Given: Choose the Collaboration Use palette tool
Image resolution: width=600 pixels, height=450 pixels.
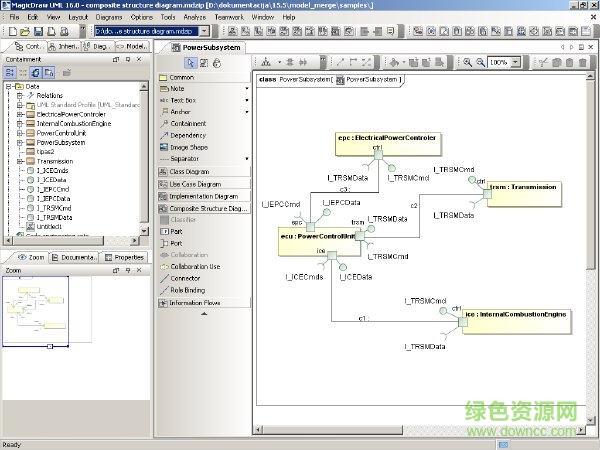Looking at the screenshot, I should click(x=194, y=266).
